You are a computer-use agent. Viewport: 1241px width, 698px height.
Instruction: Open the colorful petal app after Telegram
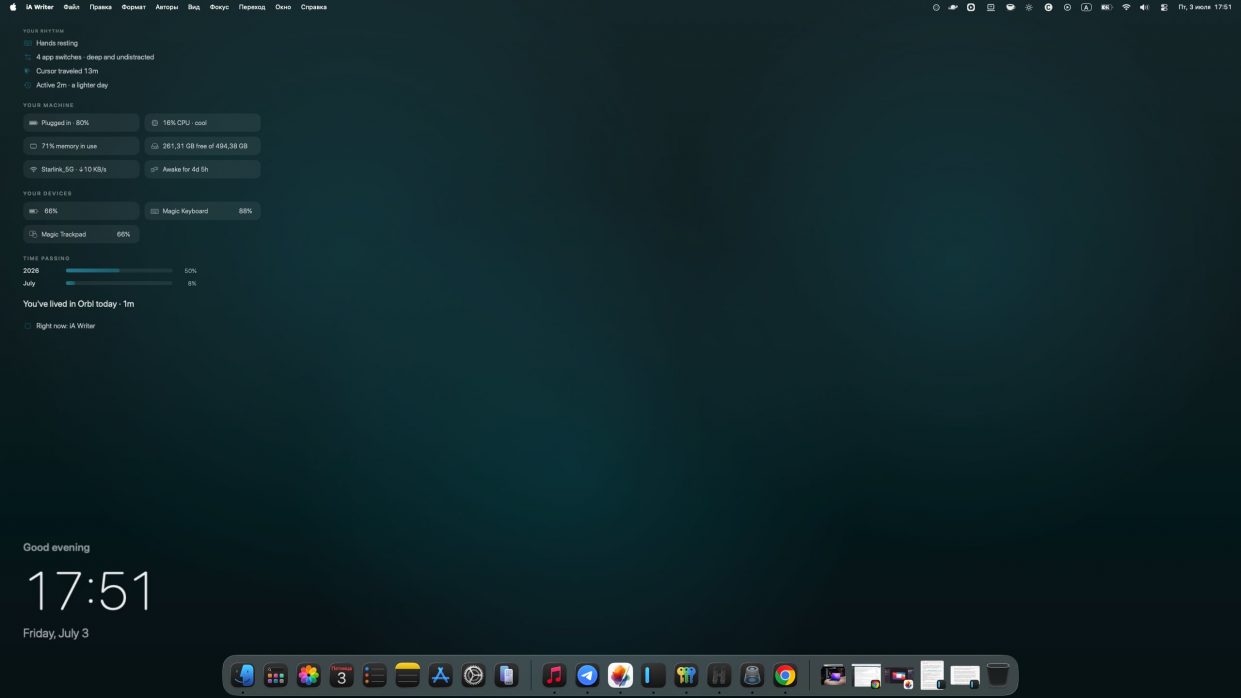tap(620, 676)
